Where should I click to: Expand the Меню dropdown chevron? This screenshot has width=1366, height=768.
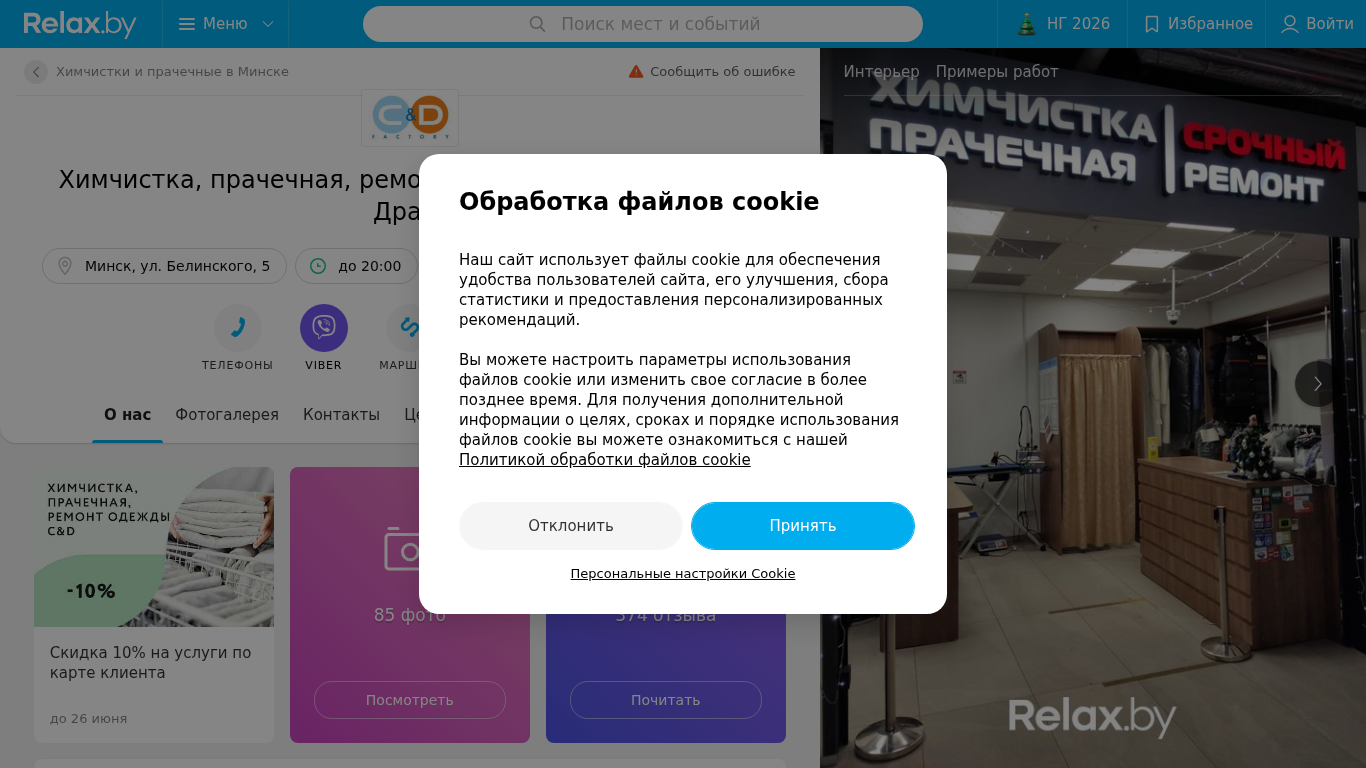(268, 24)
